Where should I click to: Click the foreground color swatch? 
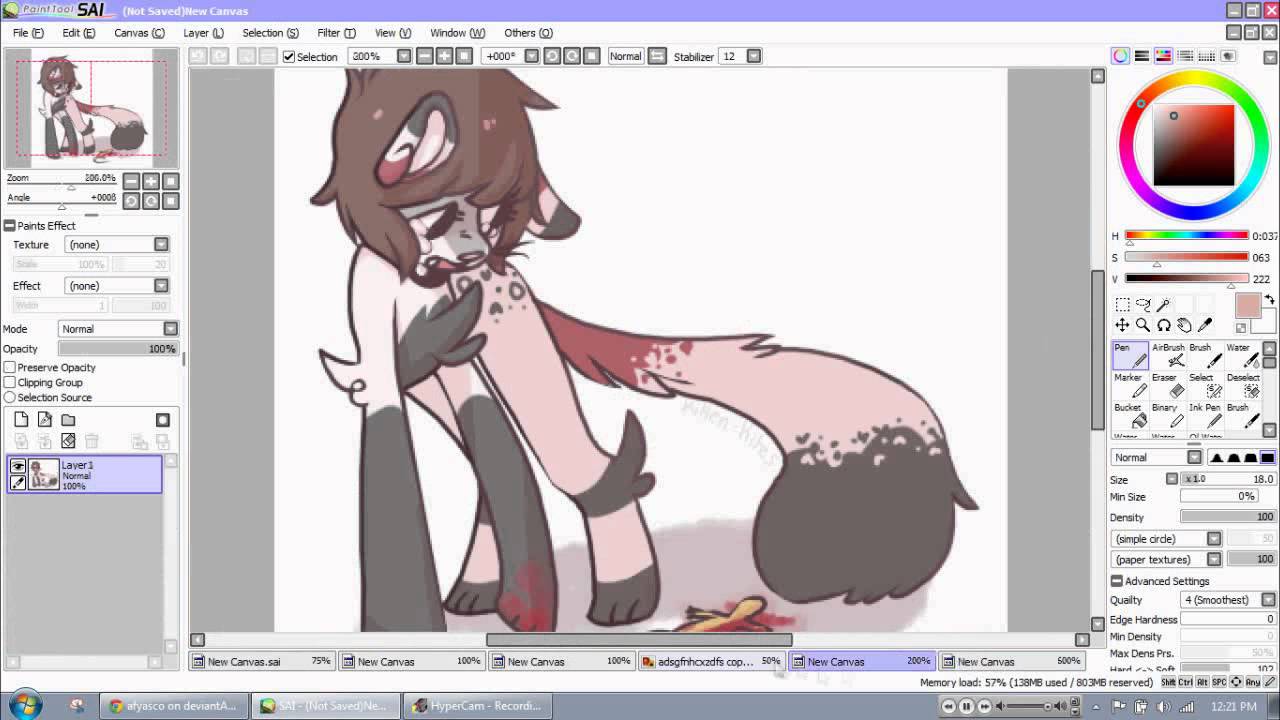tap(1247, 306)
